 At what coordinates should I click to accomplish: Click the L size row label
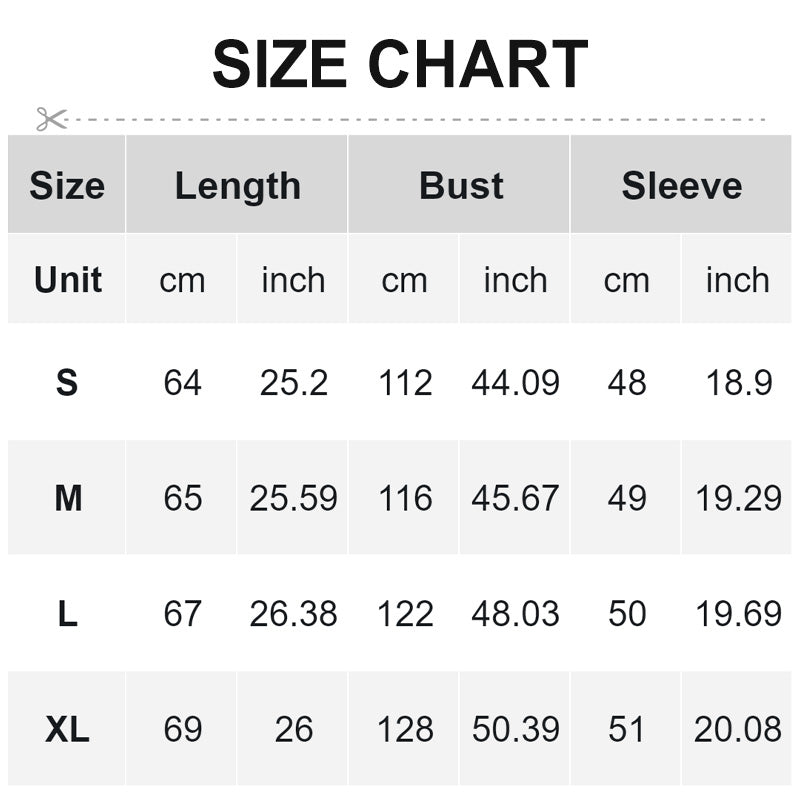[67, 614]
